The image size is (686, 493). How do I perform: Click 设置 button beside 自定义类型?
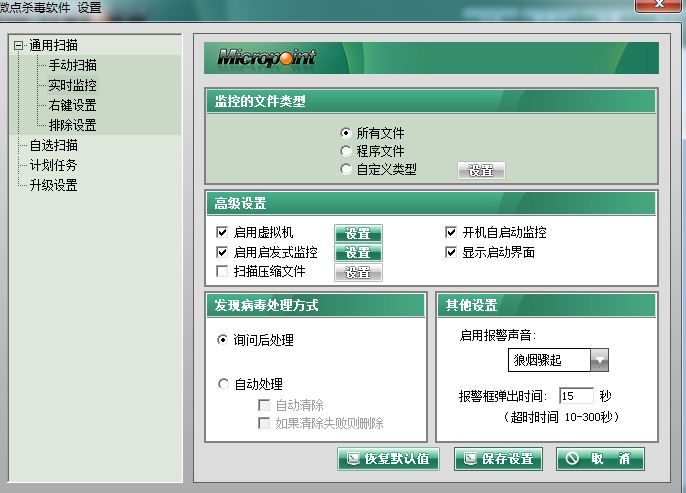tap(481, 171)
